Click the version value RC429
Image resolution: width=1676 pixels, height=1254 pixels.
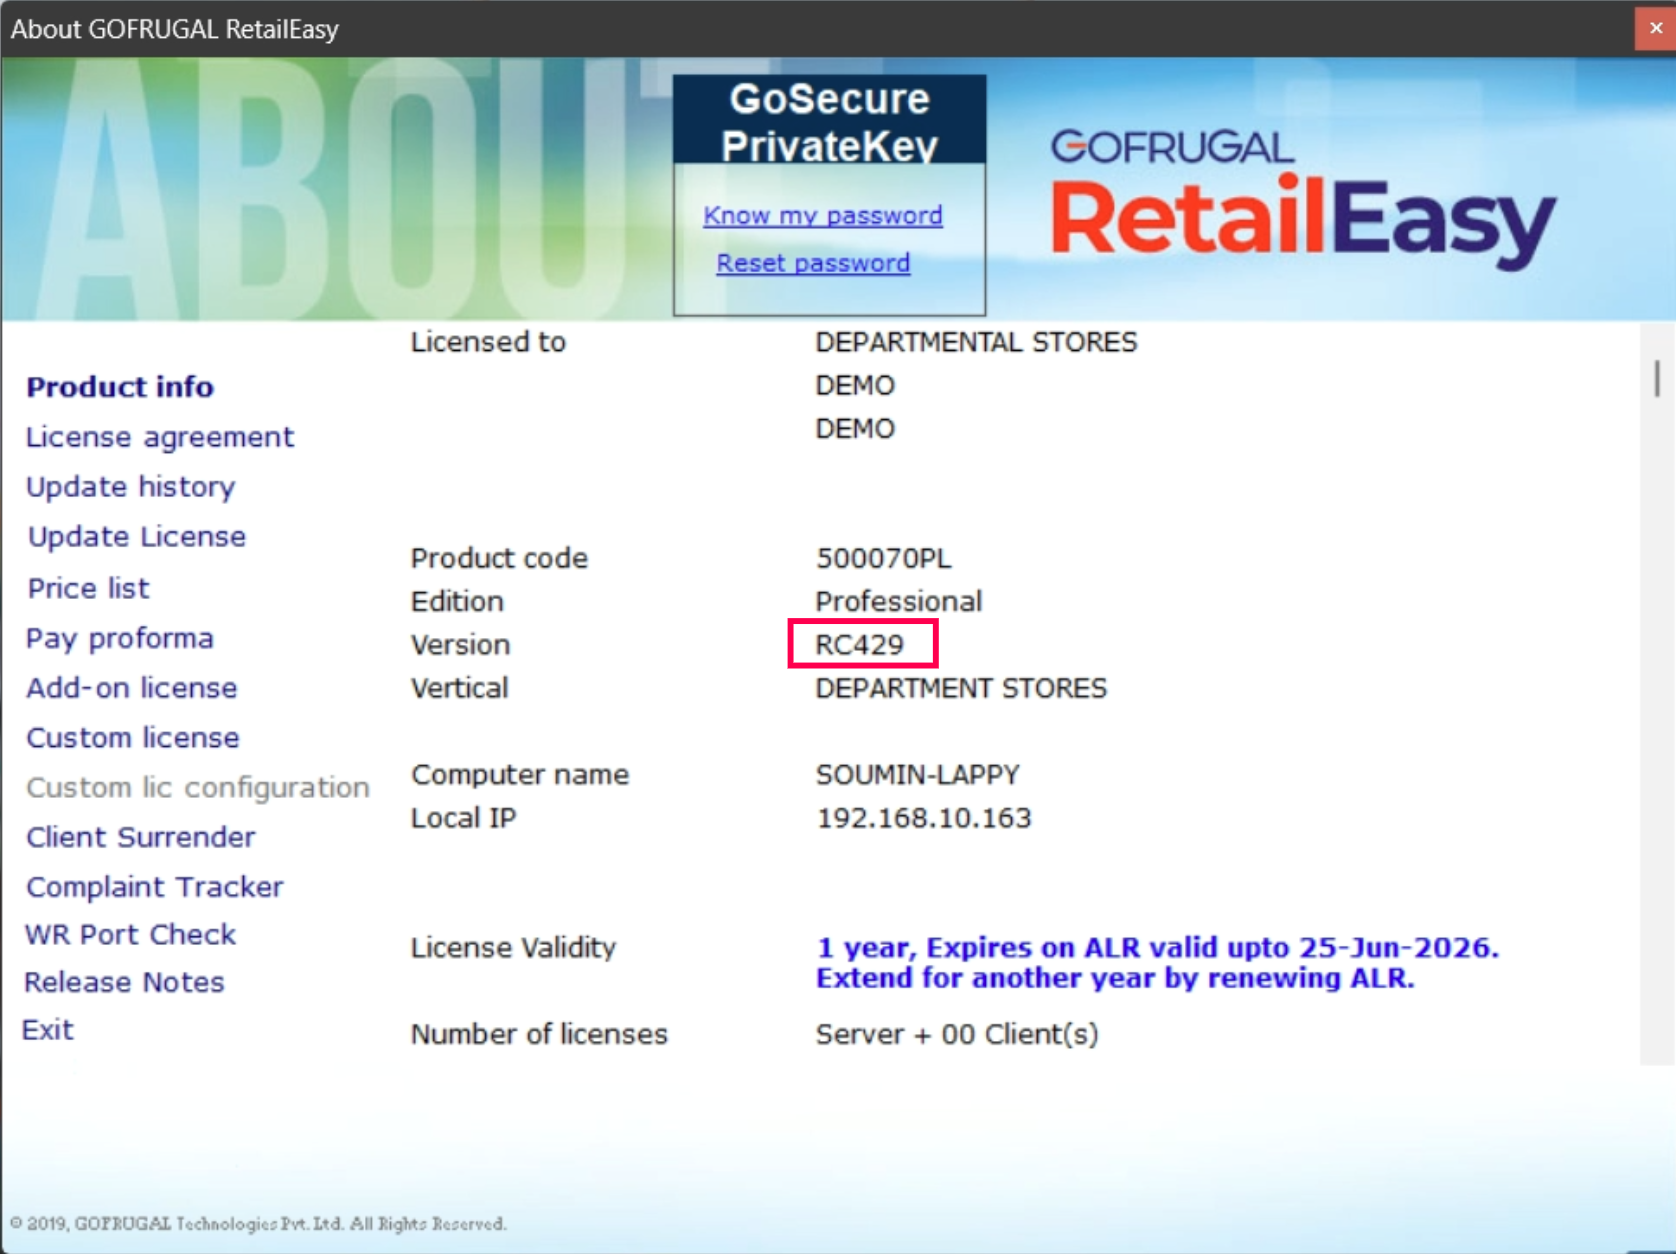pyautogui.click(x=860, y=645)
